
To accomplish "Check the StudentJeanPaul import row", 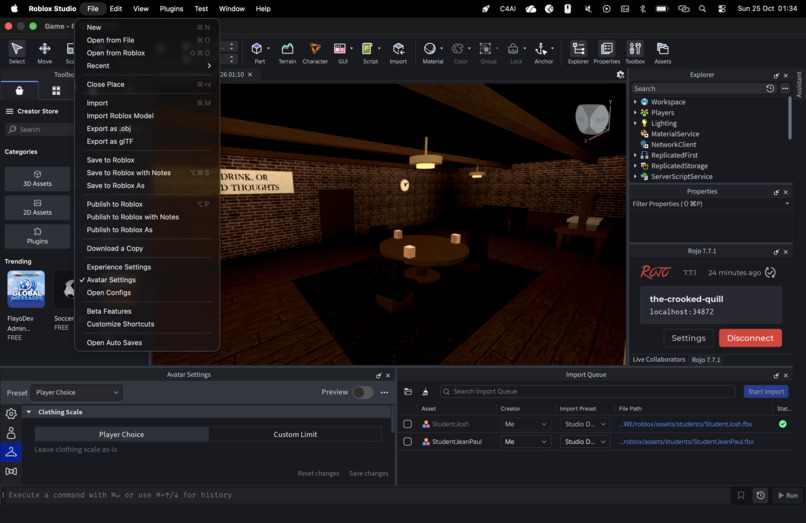I will click(408, 442).
